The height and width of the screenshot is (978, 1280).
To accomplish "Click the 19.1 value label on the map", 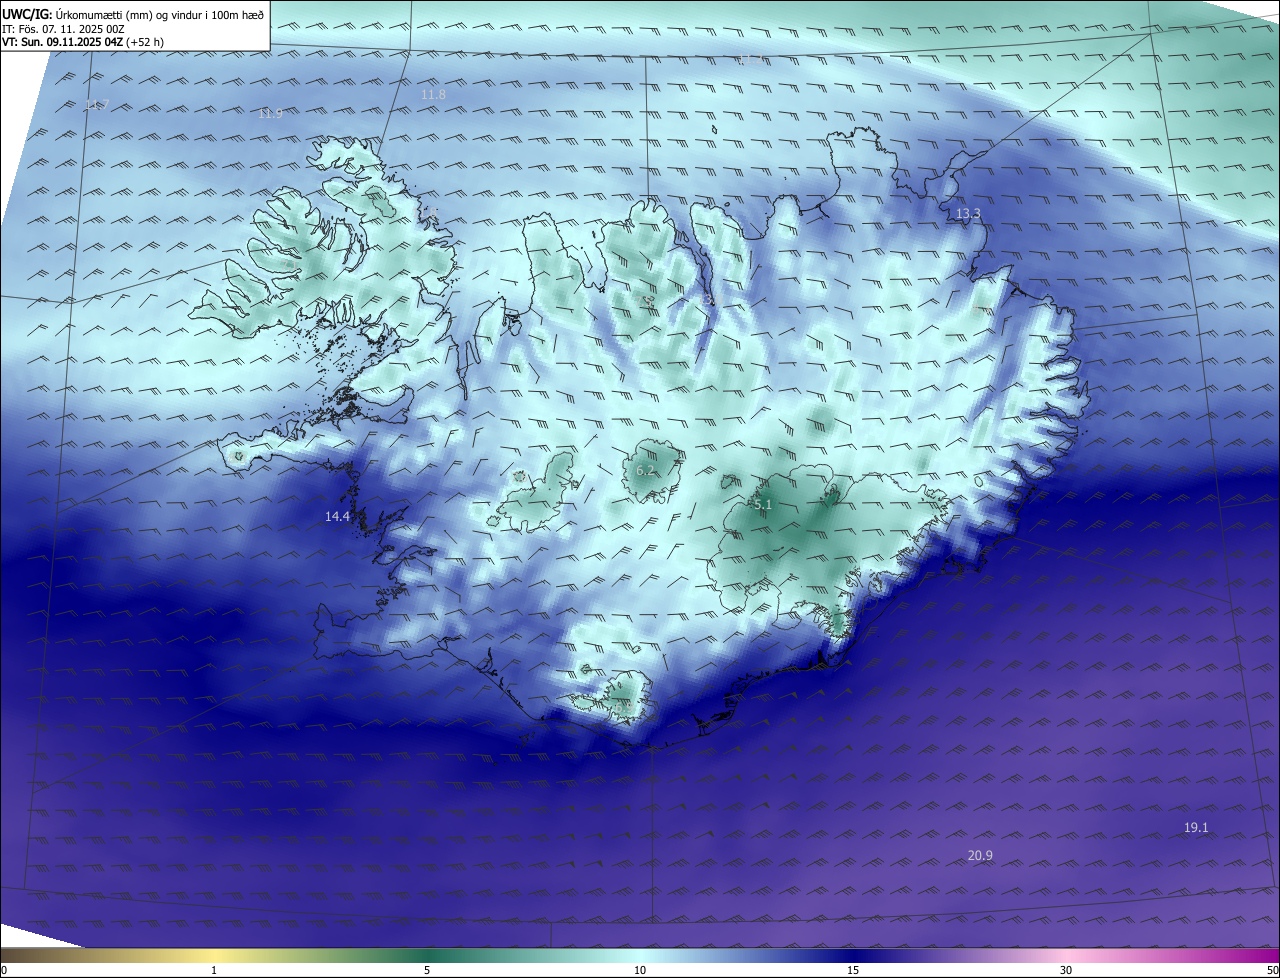I will (x=1196, y=827).
